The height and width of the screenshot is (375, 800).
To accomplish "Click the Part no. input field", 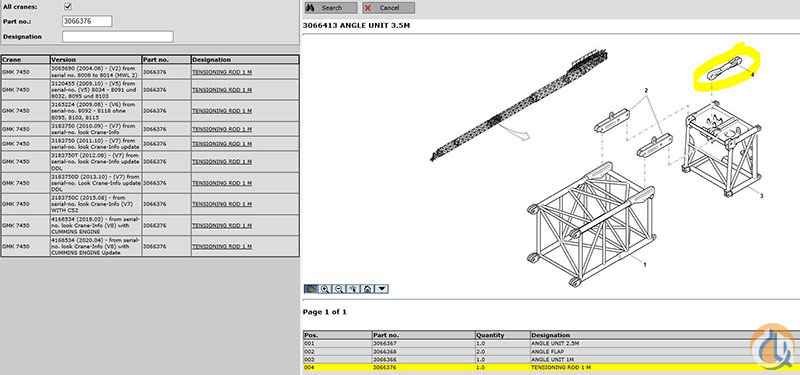I will 87,21.
